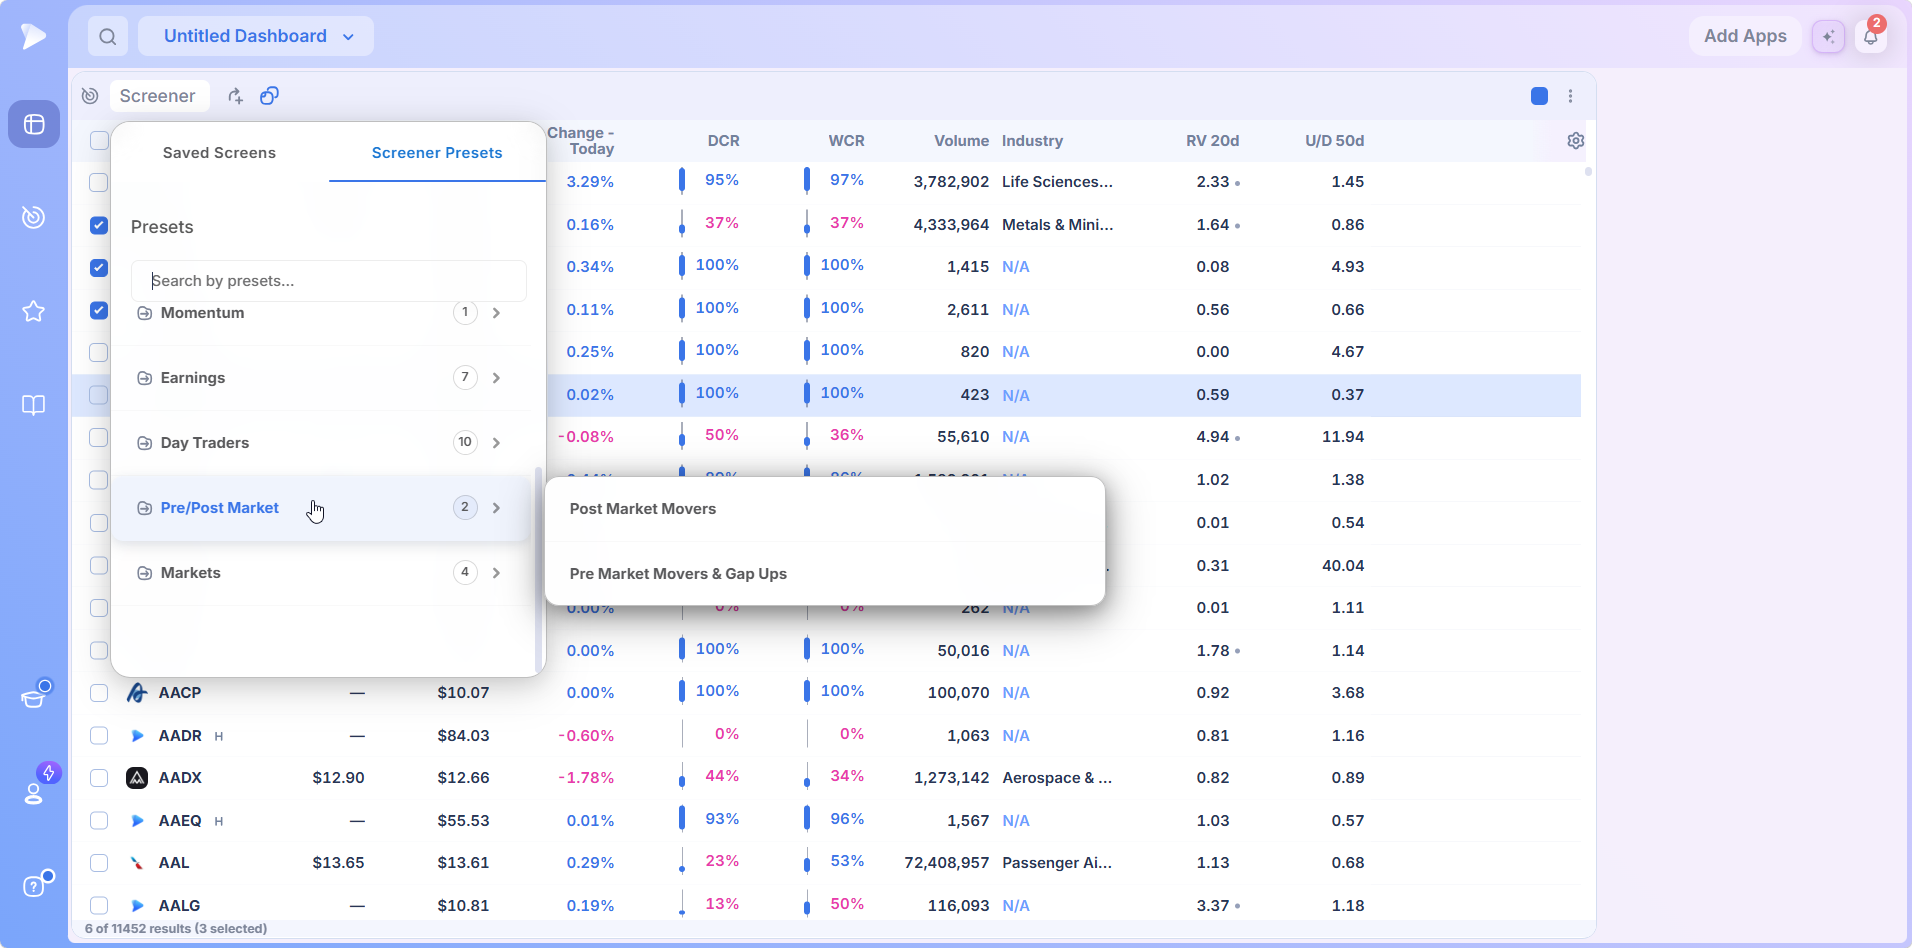This screenshot has height=948, width=1912.
Task: Click the radar icon beside Screener
Action: 90,96
